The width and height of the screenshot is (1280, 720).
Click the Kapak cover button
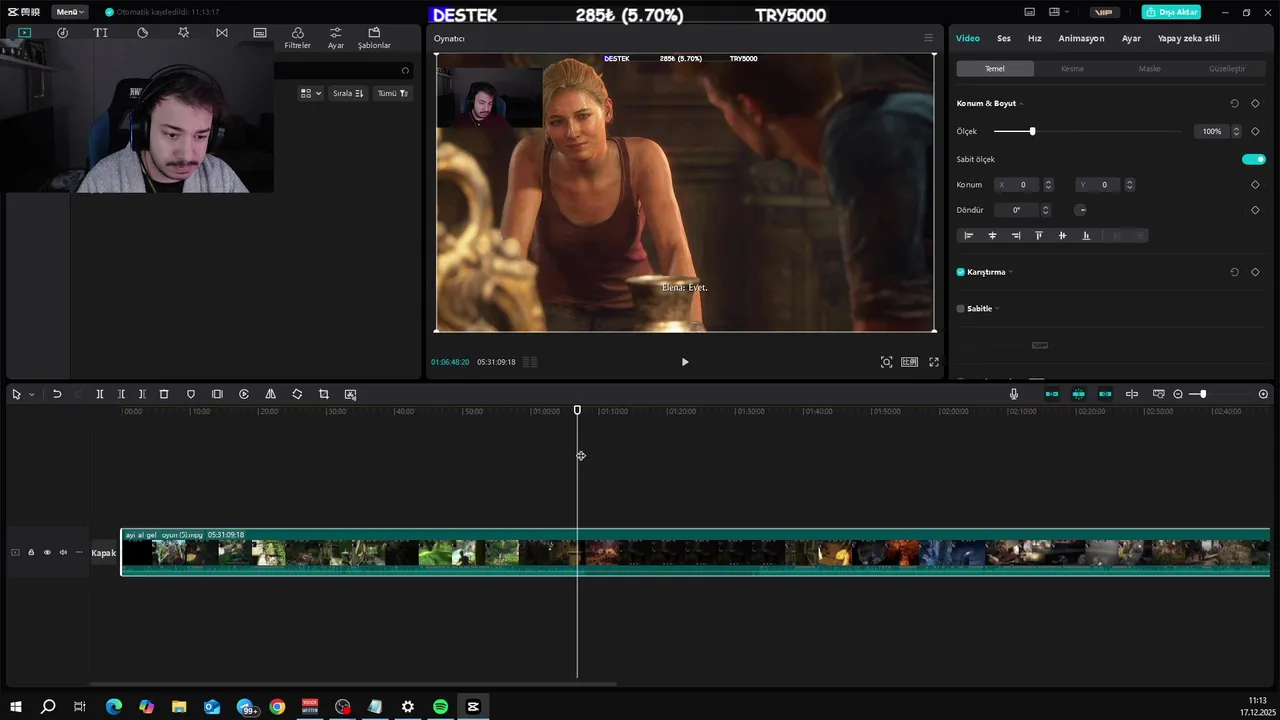[x=104, y=553]
